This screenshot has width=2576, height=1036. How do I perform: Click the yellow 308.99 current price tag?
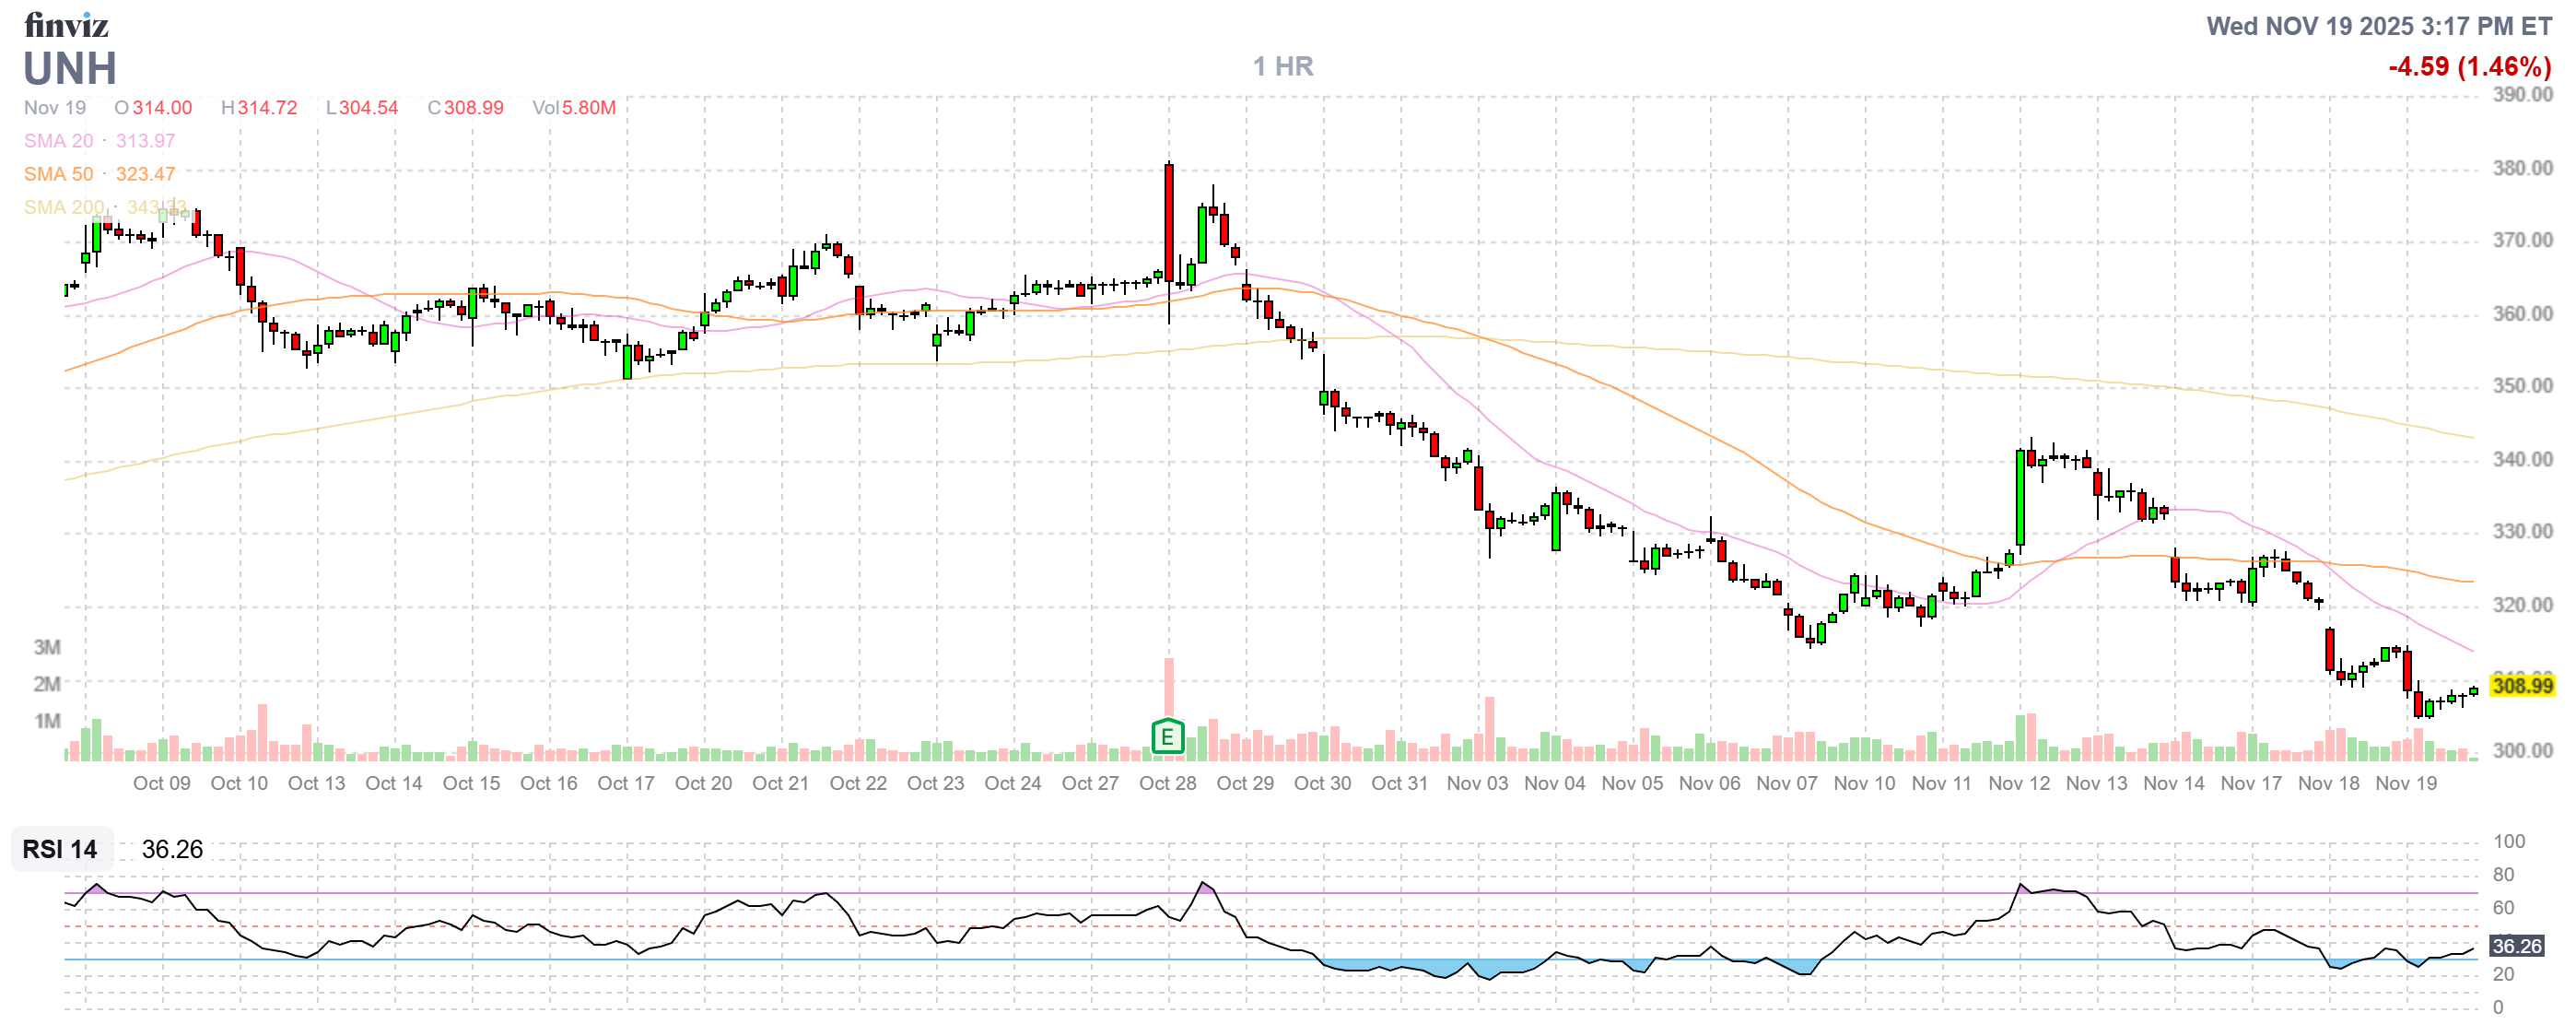(2521, 686)
